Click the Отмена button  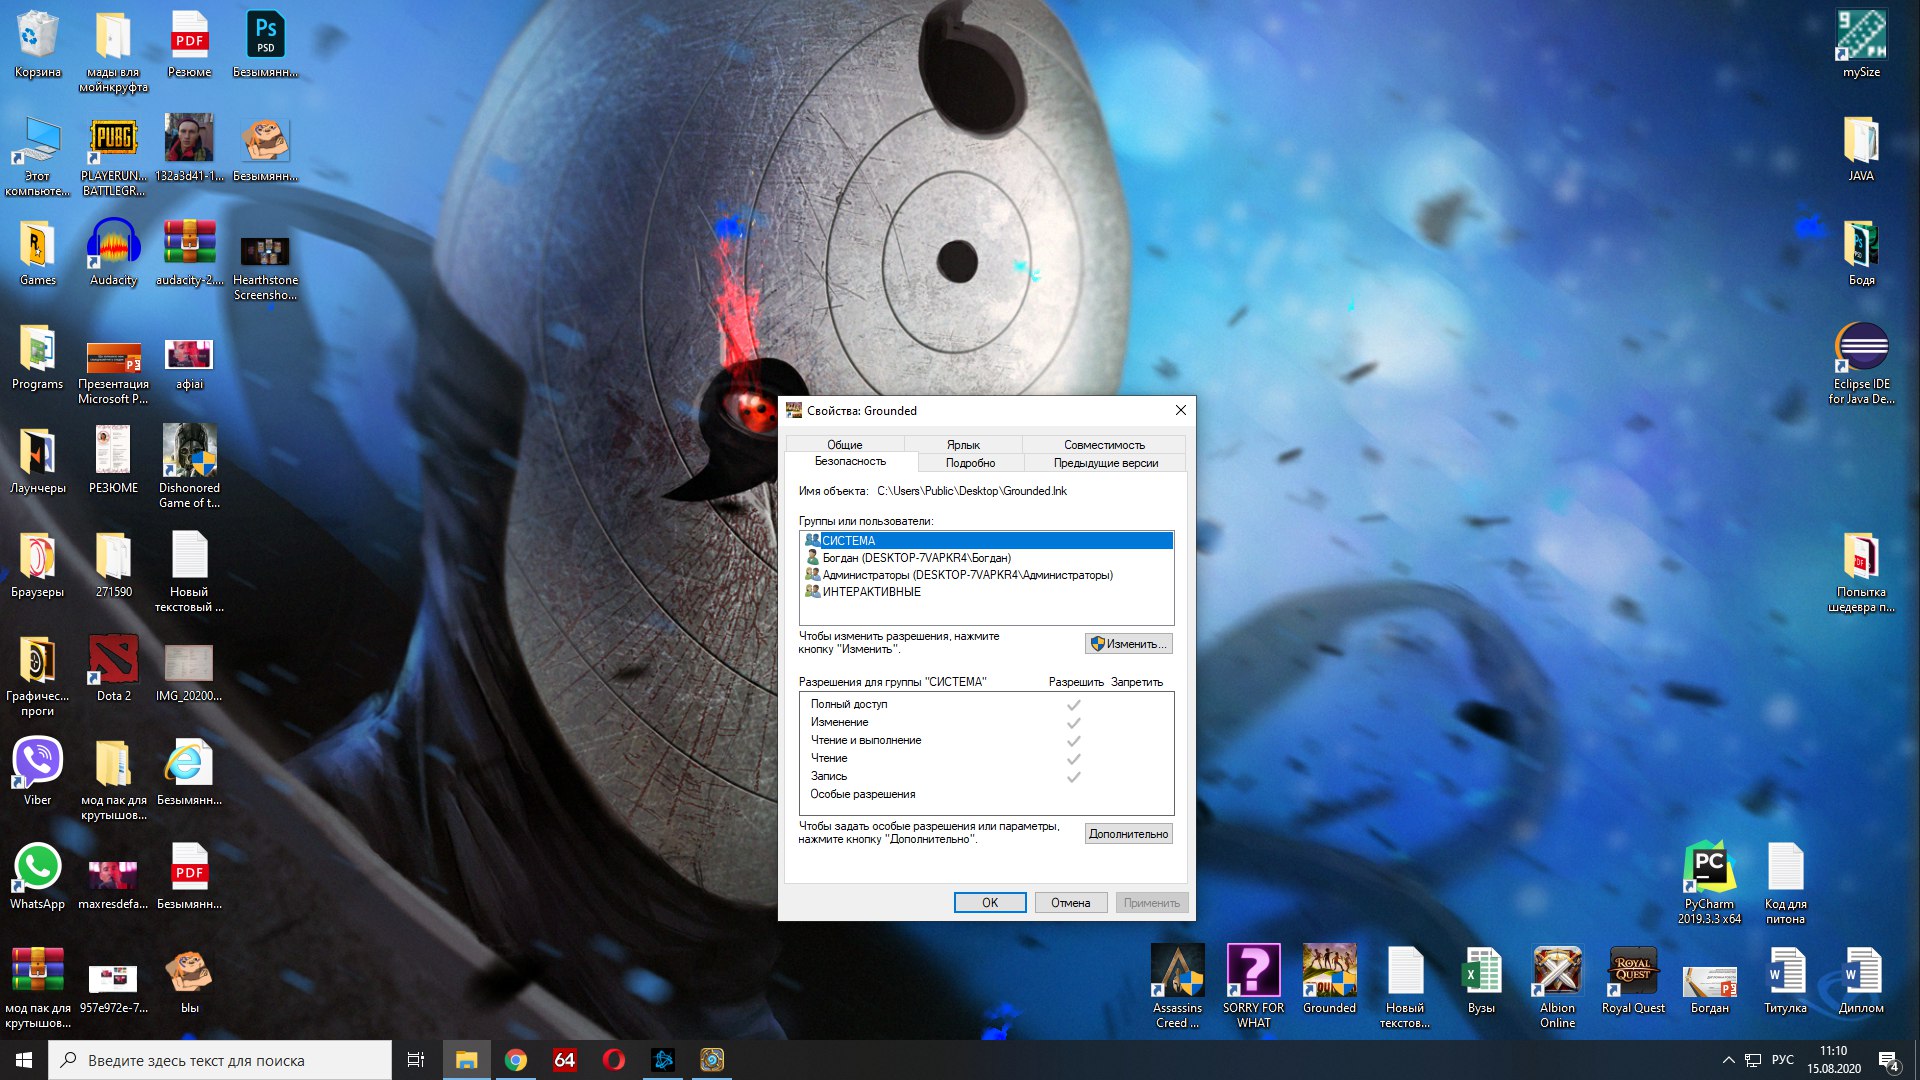click(1070, 902)
